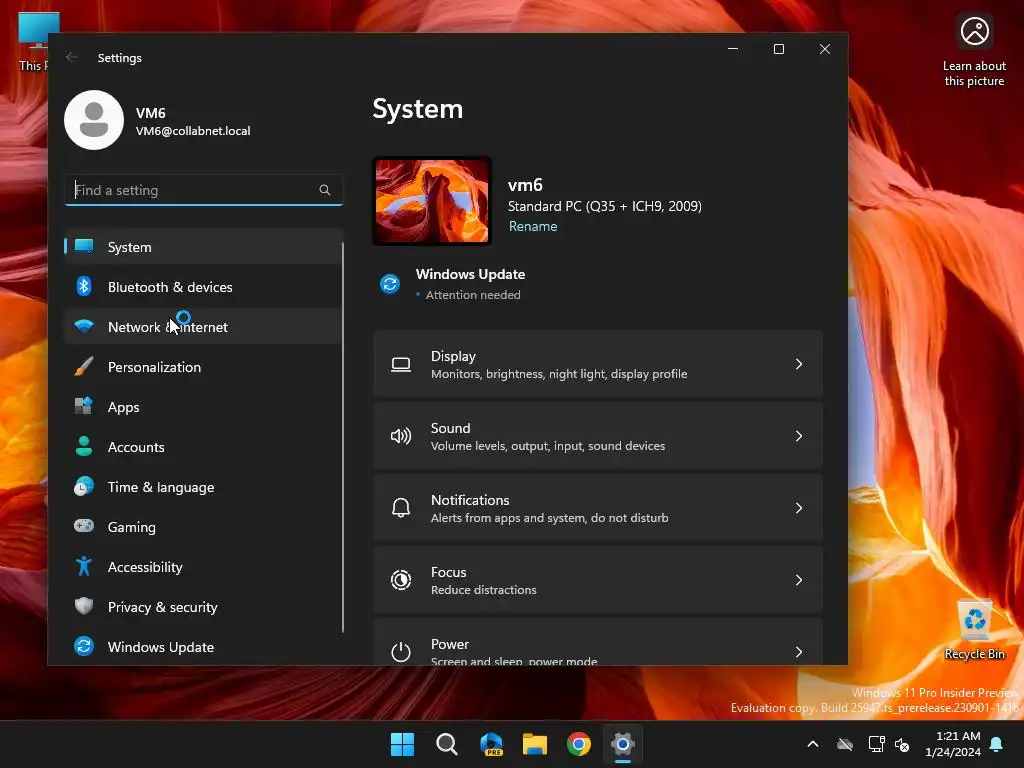Image resolution: width=1024 pixels, height=768 pixels.
Task: Open the Windows Start menu
Action: (402, 744)
